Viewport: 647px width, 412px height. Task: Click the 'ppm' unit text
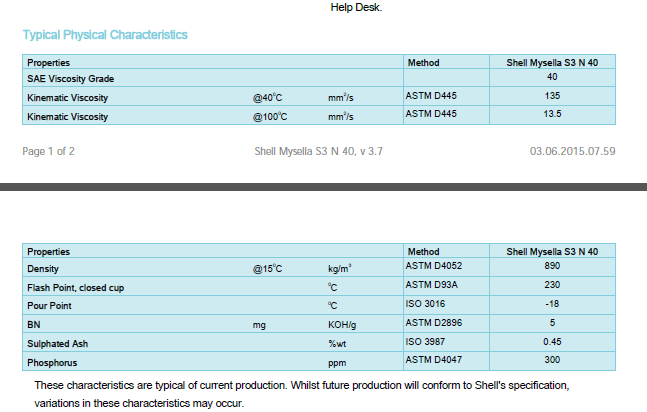point(337,363)
